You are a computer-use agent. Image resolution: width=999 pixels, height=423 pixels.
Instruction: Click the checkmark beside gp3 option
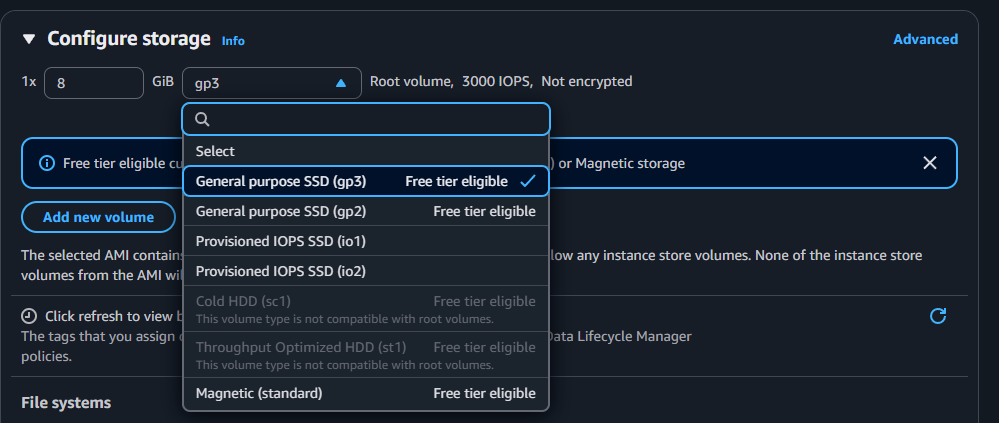(528, 181)
